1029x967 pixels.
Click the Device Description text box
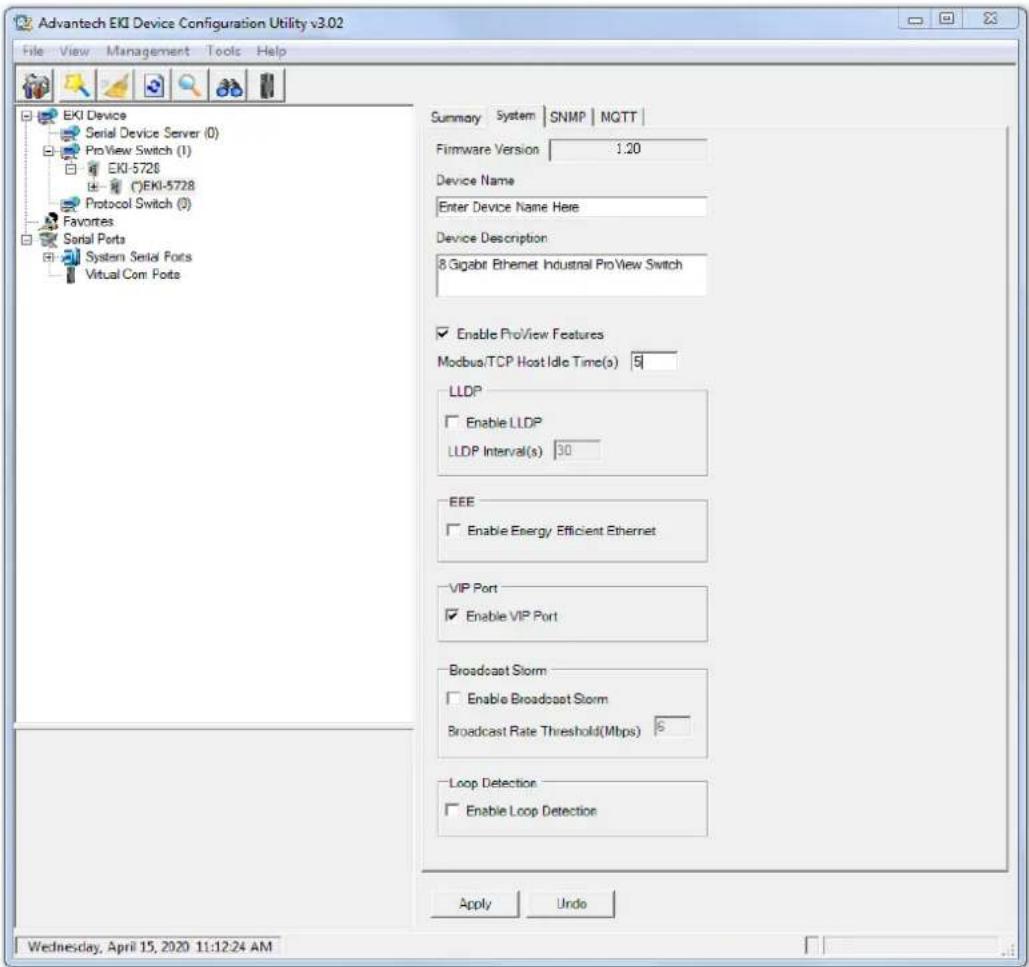(x=572, y=275)
